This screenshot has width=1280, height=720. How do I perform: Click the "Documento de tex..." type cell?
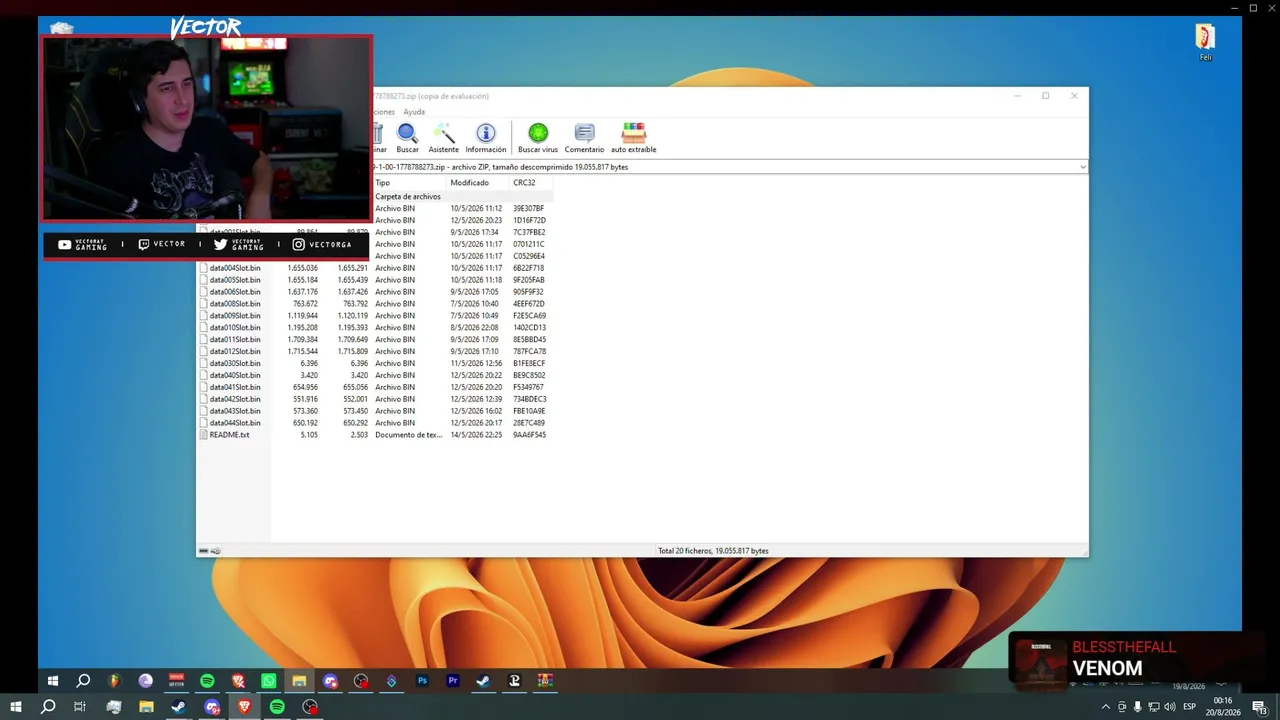tap(408, 435)
